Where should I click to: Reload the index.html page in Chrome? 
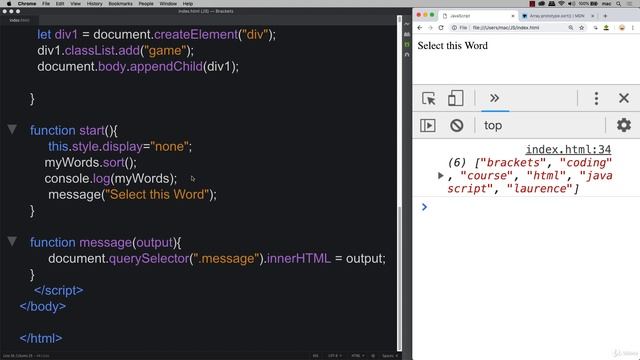pos(441,28)
